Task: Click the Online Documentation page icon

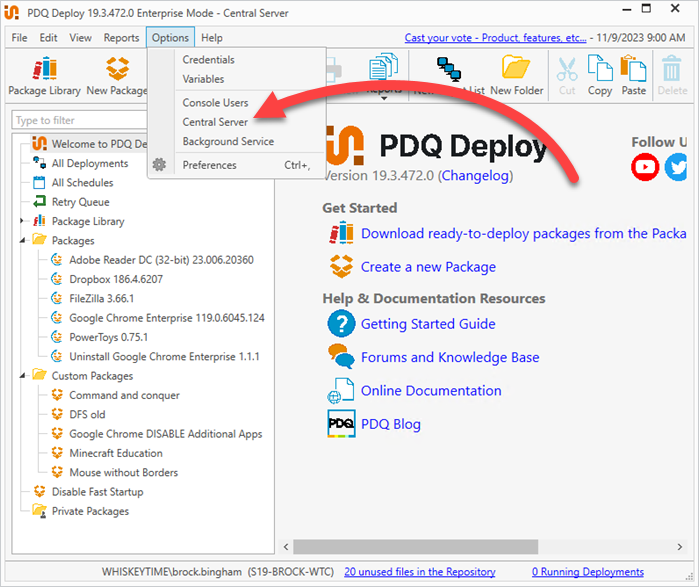Action: [341, 390]
